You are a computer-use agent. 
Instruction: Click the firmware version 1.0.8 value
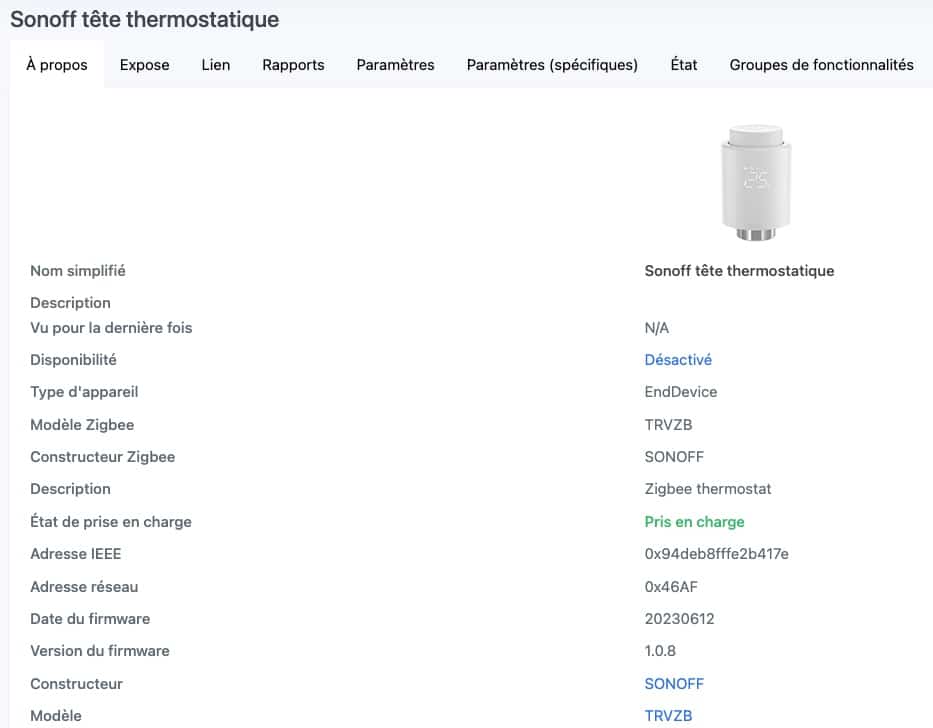pos(660,651)
